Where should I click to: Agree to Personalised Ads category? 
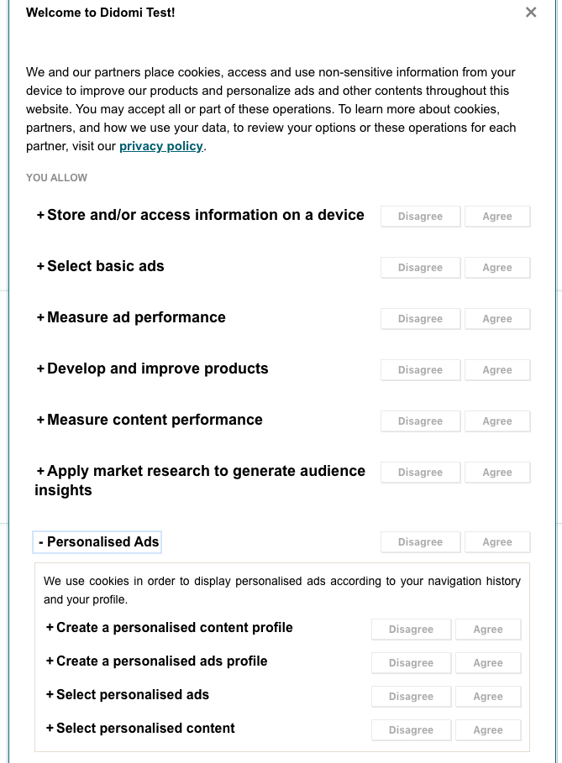point(497,542)
